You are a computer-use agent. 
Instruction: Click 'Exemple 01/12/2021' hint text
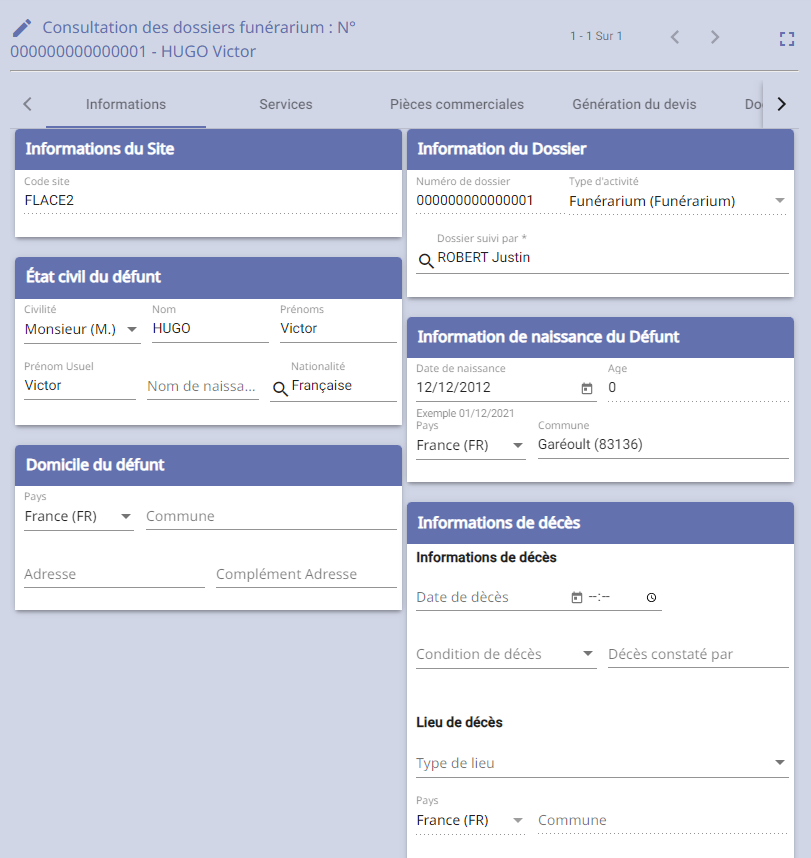[465, 413]
